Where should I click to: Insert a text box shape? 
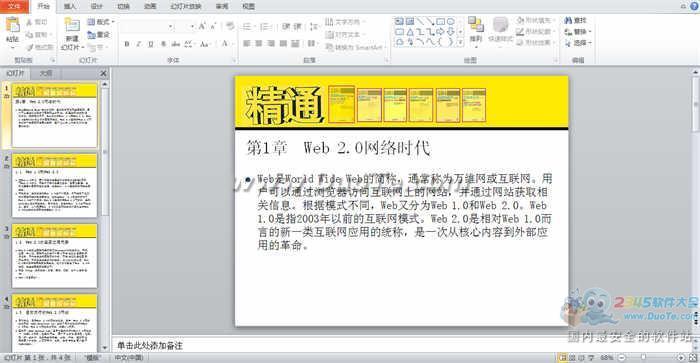(x=399, y=21)
